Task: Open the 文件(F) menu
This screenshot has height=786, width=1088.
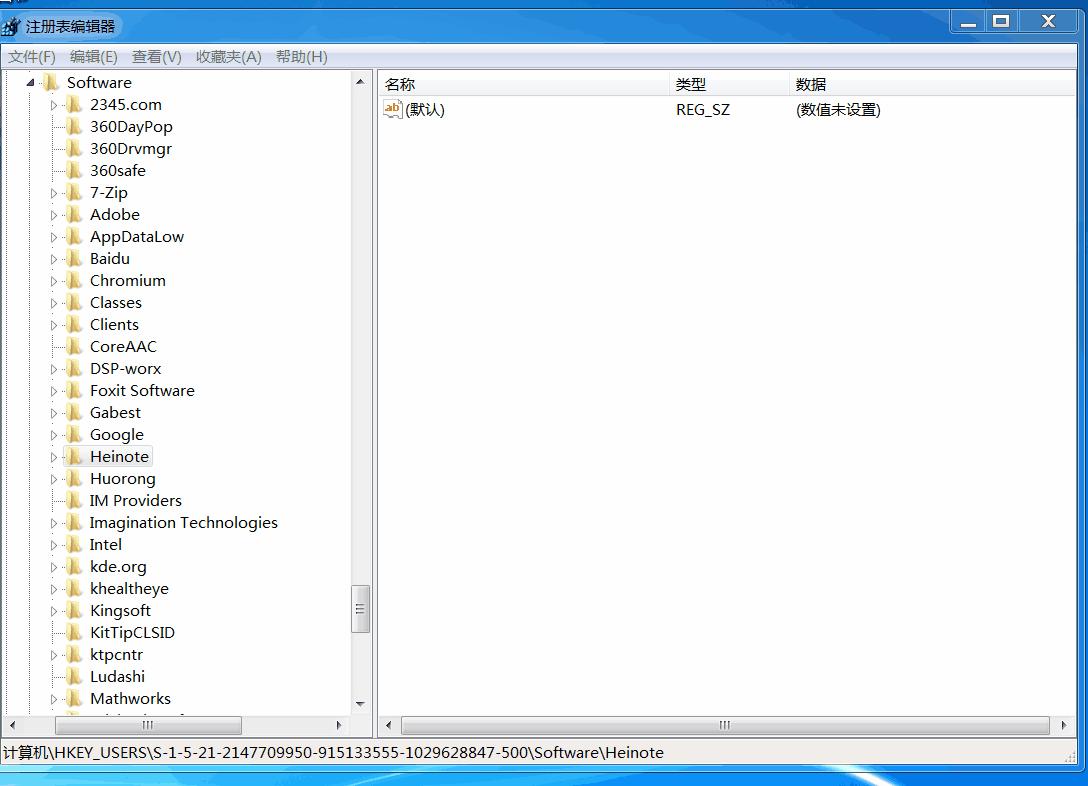Action: (32, 57)
